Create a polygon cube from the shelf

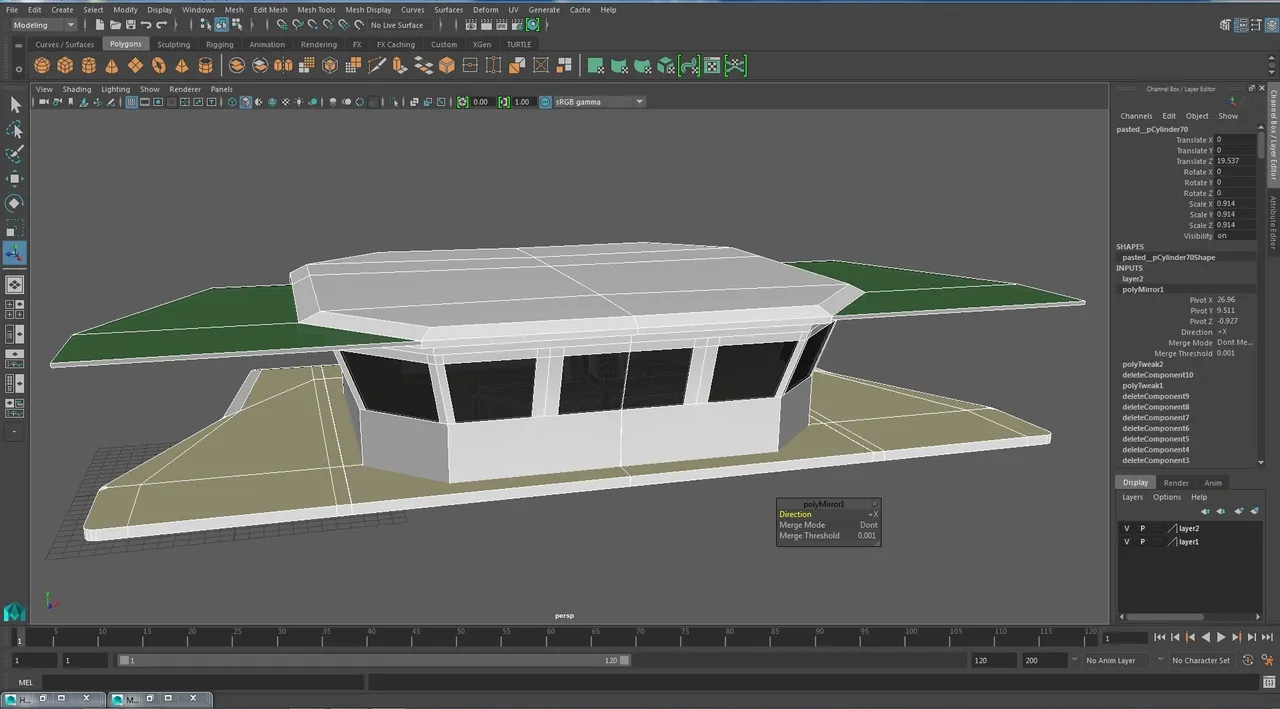(x=65, y=66)
